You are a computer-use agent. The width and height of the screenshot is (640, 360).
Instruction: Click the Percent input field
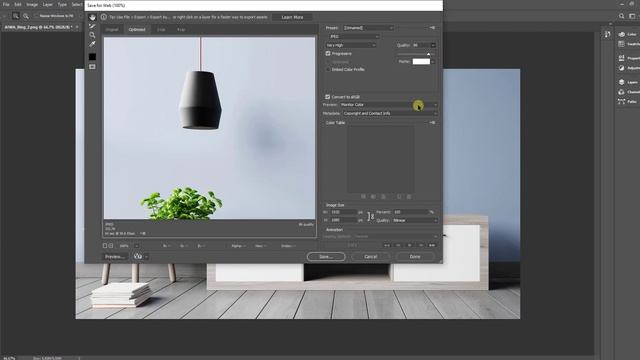click(410, 212)
